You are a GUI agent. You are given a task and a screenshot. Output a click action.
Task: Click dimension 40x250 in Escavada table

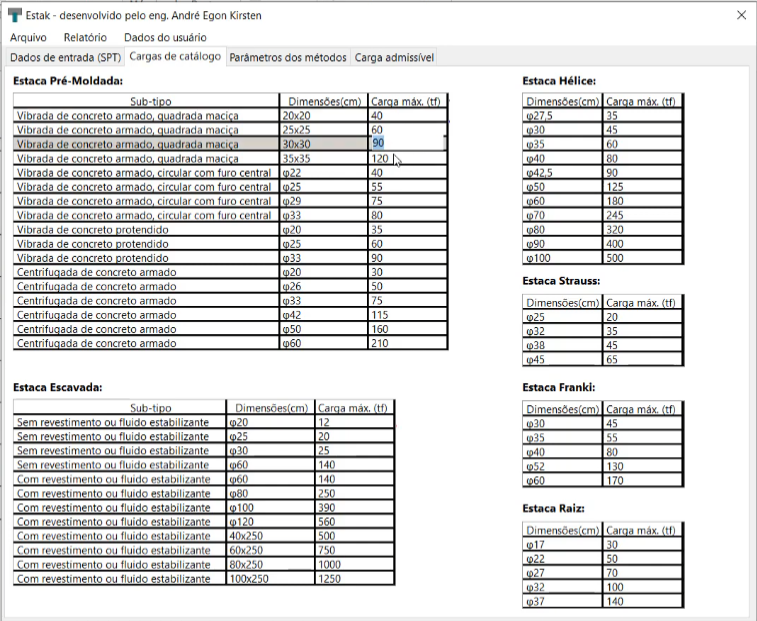click(x=270, y=536)
